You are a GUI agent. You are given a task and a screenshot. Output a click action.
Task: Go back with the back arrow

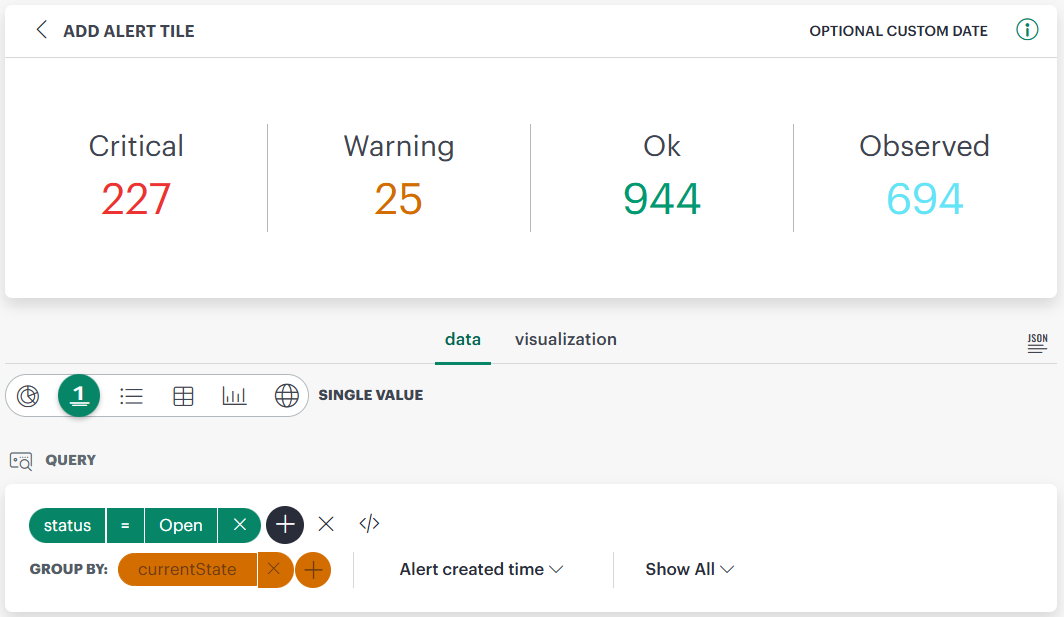[40, 30]
